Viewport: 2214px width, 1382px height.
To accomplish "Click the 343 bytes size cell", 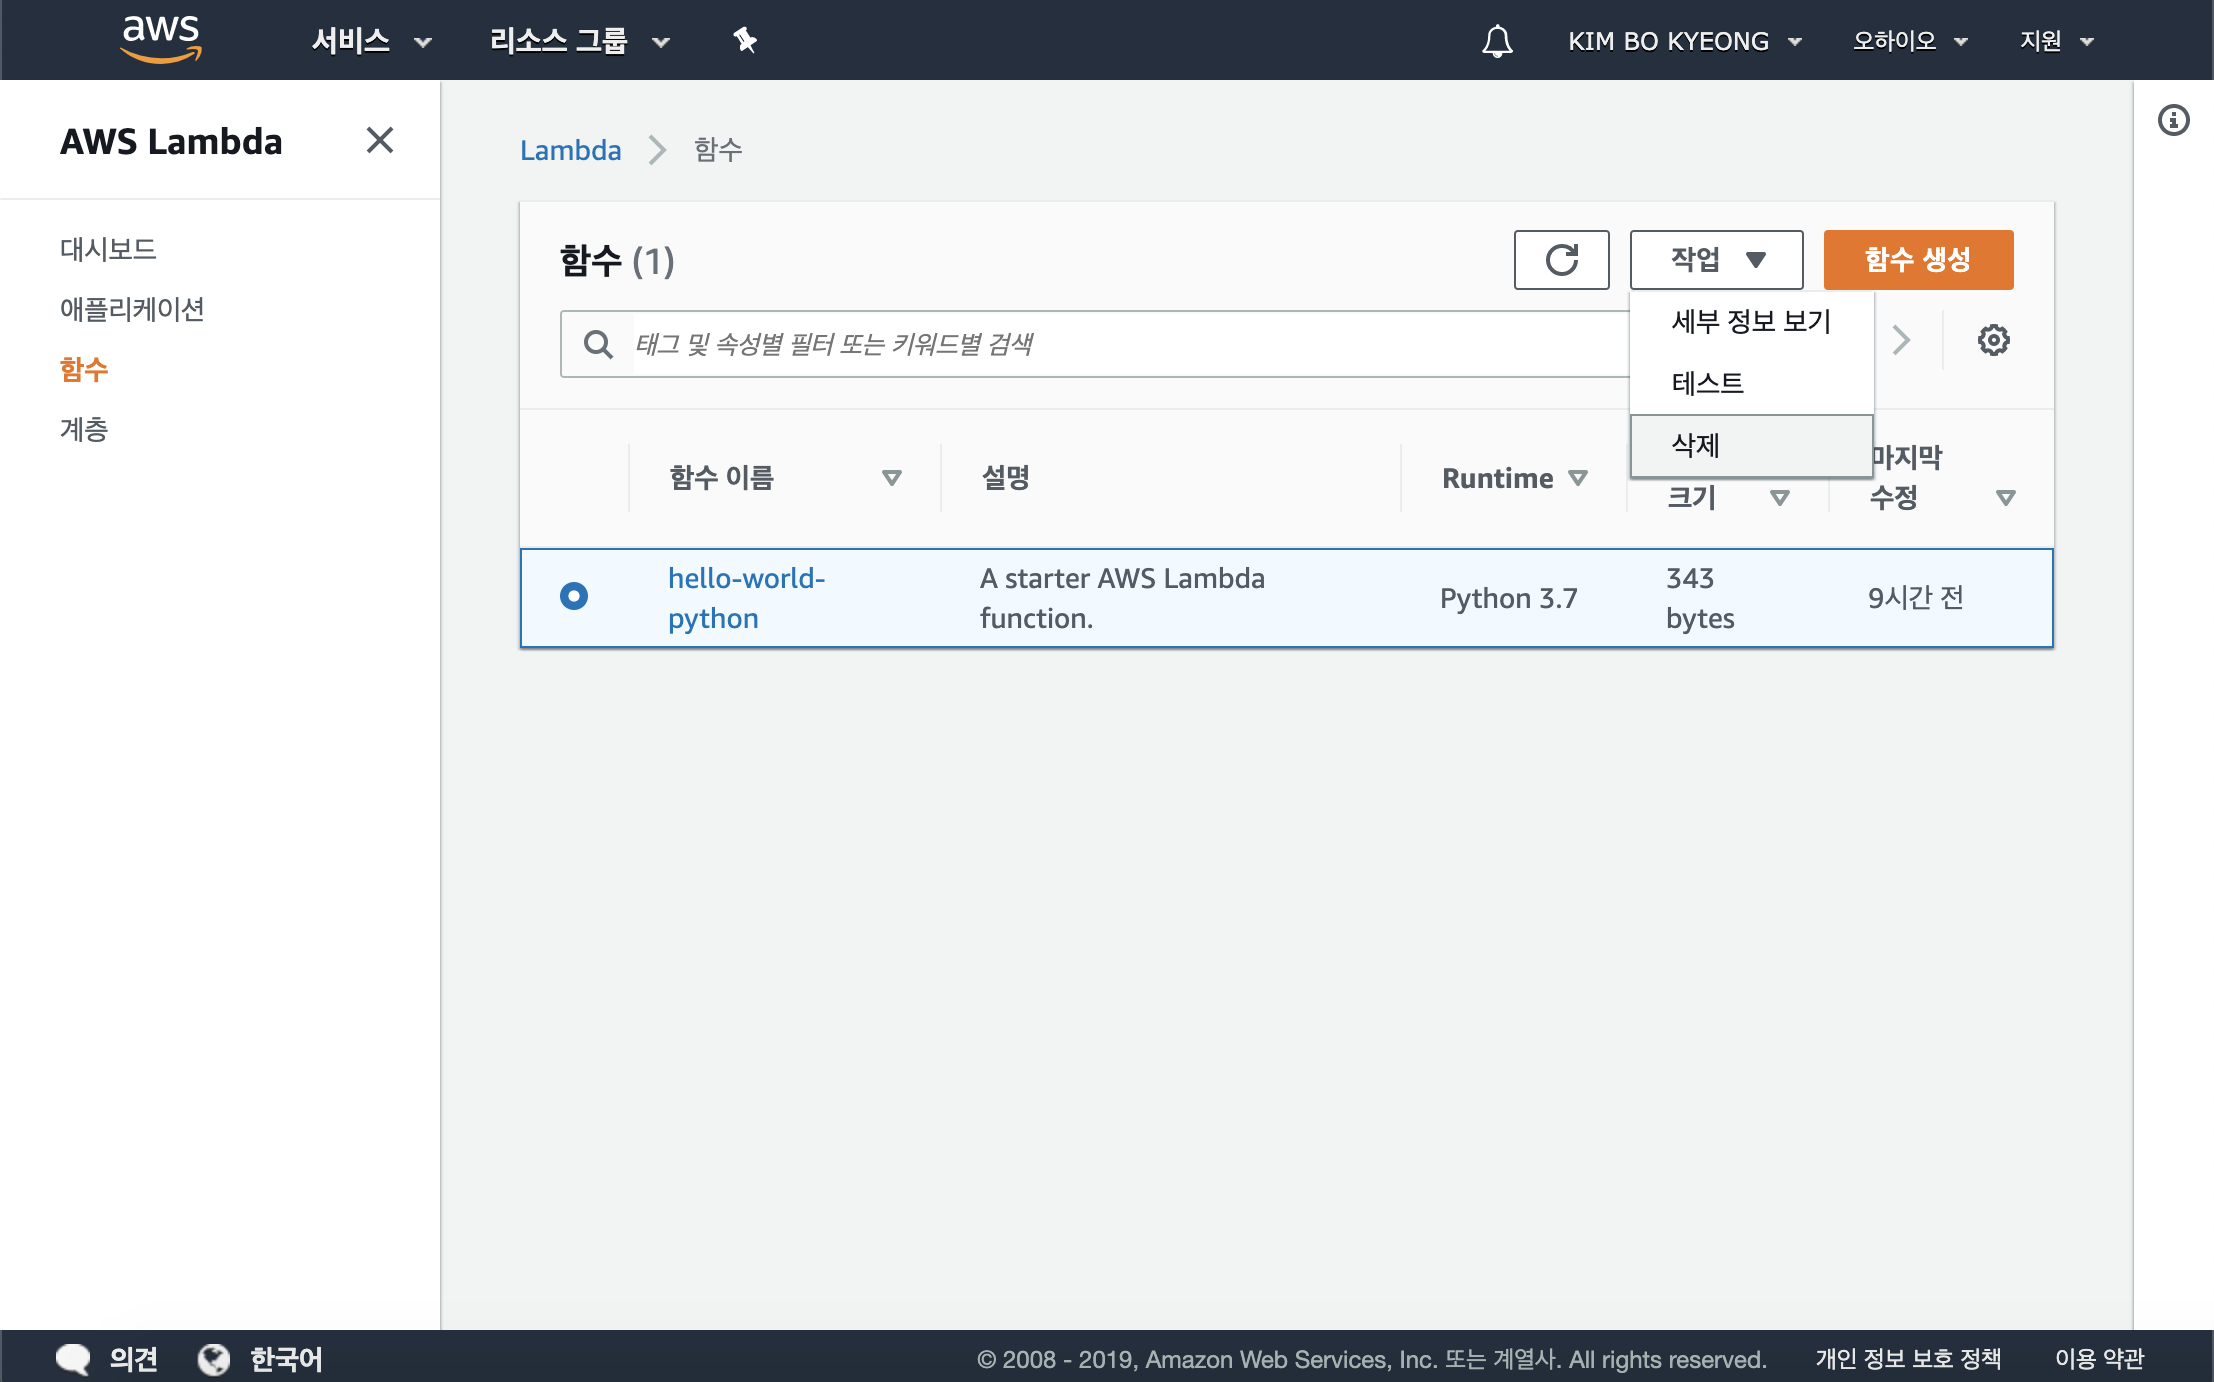I will tap(1700, 598).
